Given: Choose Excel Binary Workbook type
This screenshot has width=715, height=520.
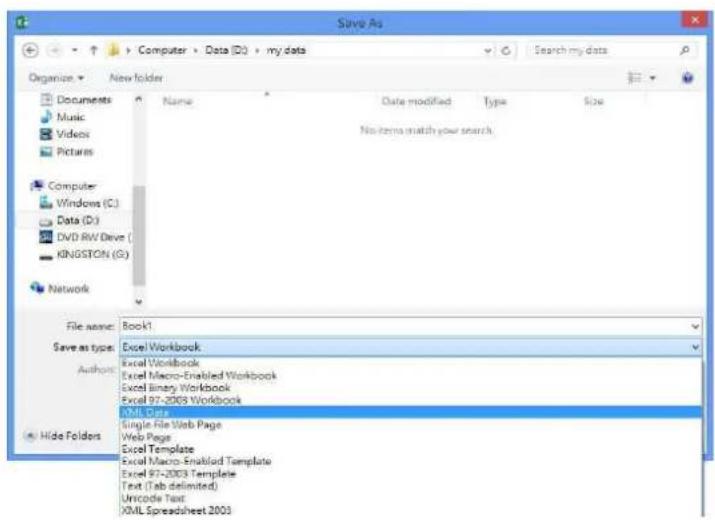Looking at the screenshot, I should click(410, 388).
